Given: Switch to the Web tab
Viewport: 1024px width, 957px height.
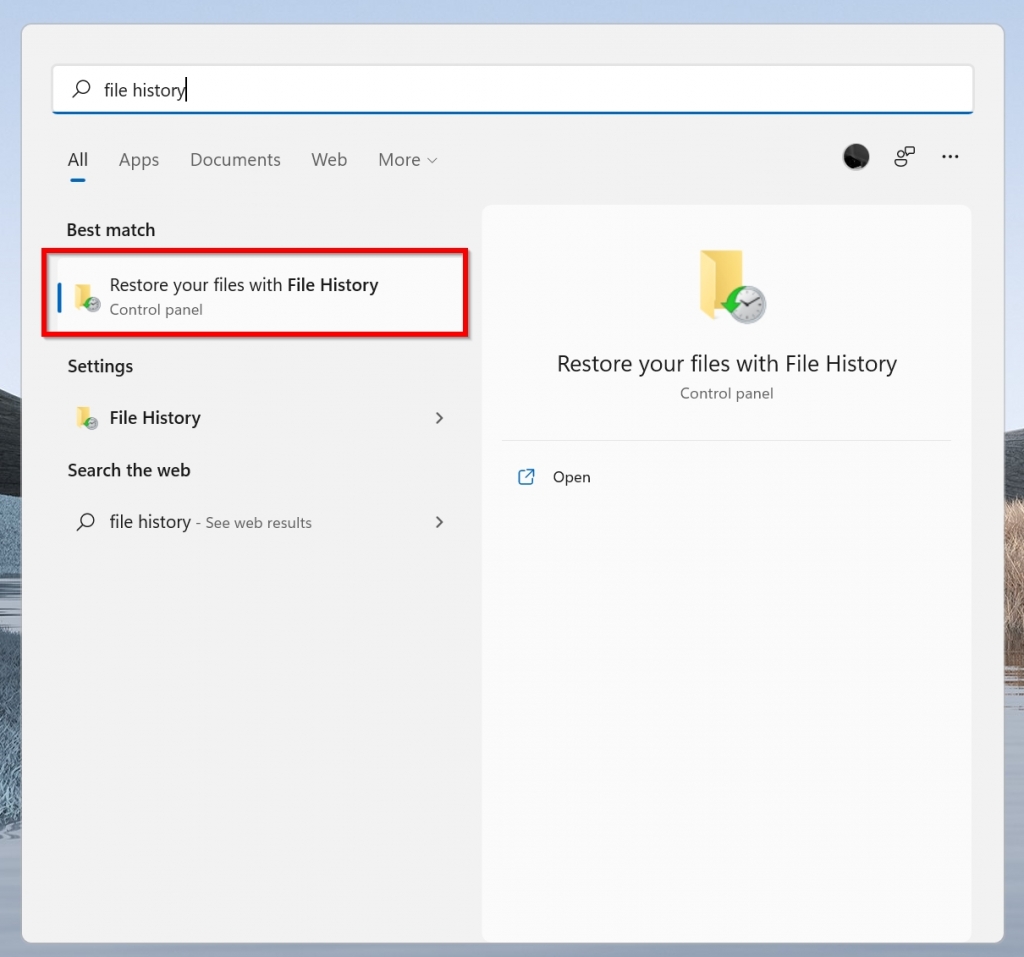Looking at the screenshot, I should (329, 160).
